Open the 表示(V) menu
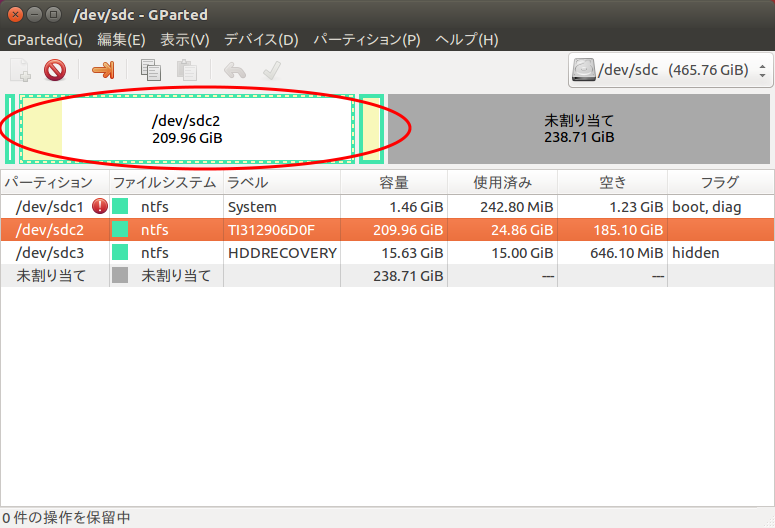The width and height of the screenshot is (775, 528). point(185,40)
